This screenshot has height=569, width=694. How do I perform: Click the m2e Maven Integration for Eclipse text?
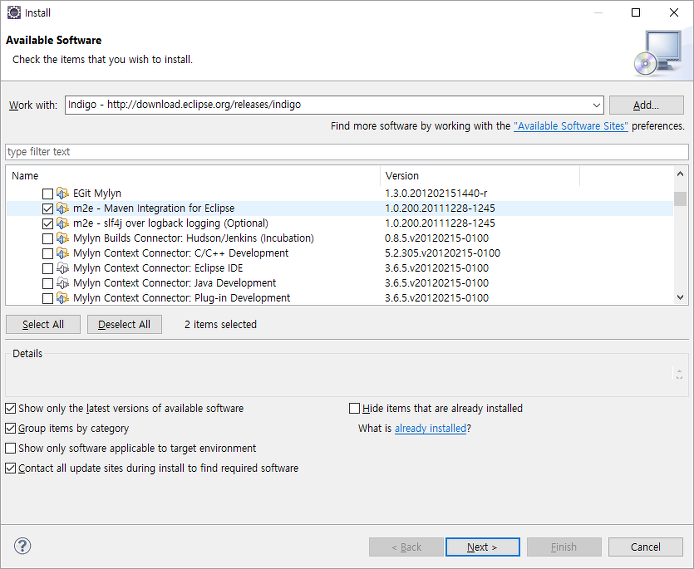pyautogui.click(x=154, y=208)
